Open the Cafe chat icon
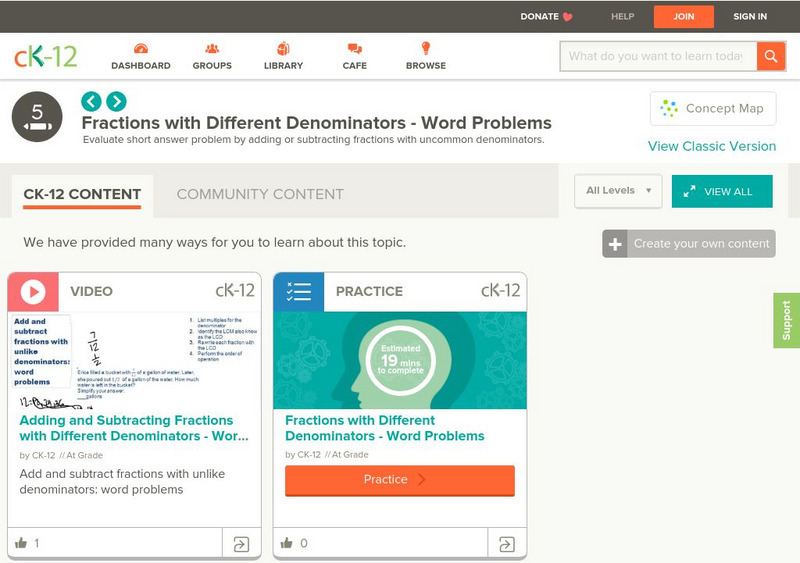 point(354,49)
